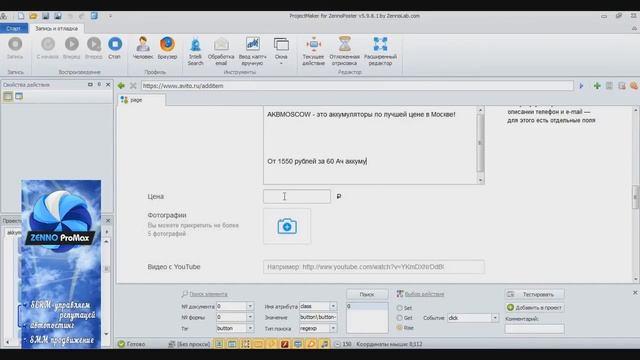
Task: Open the manual captcha input tool
Action: (x=252, y=51)
